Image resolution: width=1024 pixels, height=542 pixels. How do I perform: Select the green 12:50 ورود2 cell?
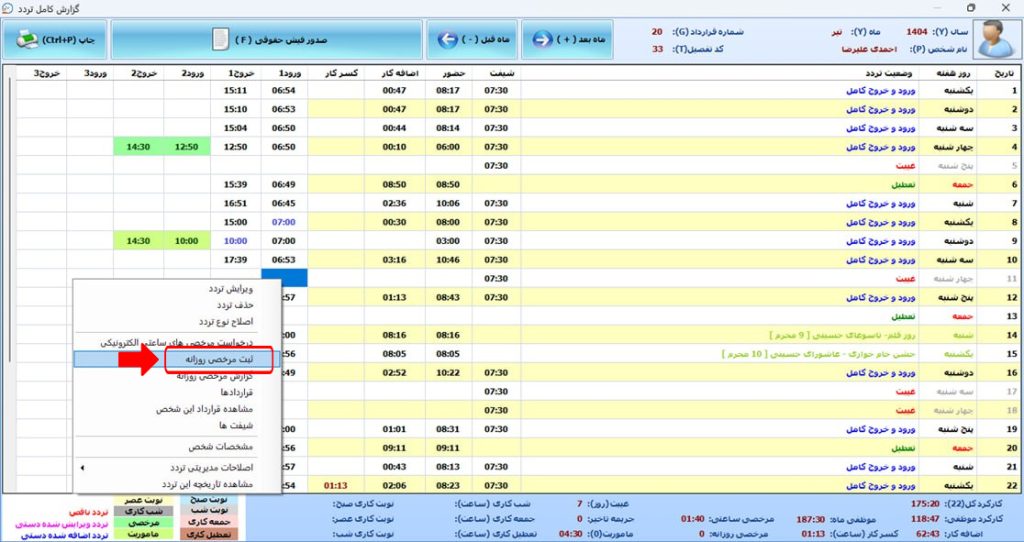(186, 147)
